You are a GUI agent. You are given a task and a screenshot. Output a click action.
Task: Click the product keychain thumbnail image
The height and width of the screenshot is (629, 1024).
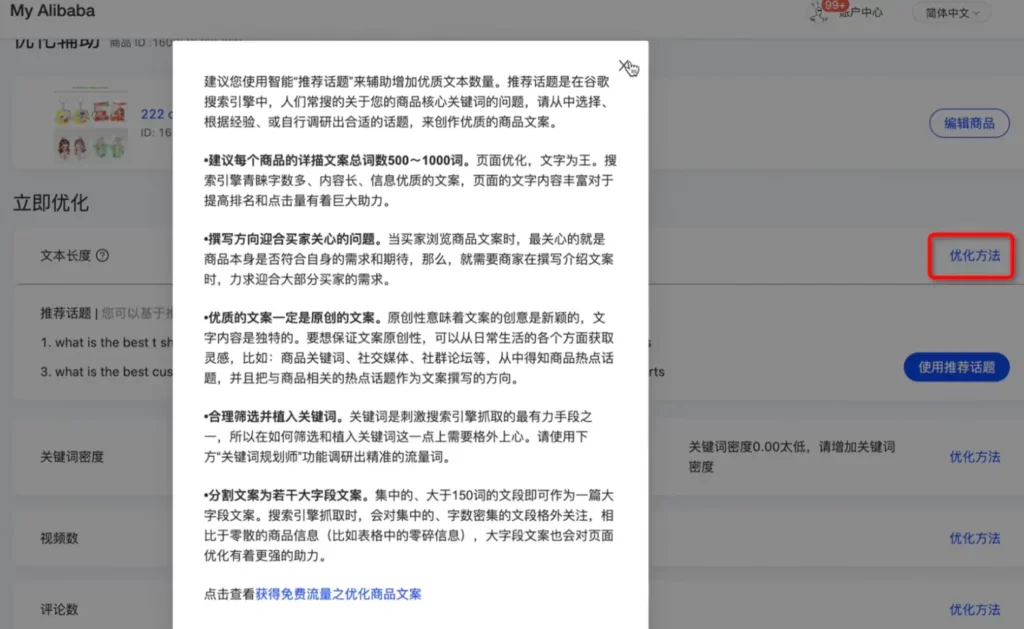[91, 124]
